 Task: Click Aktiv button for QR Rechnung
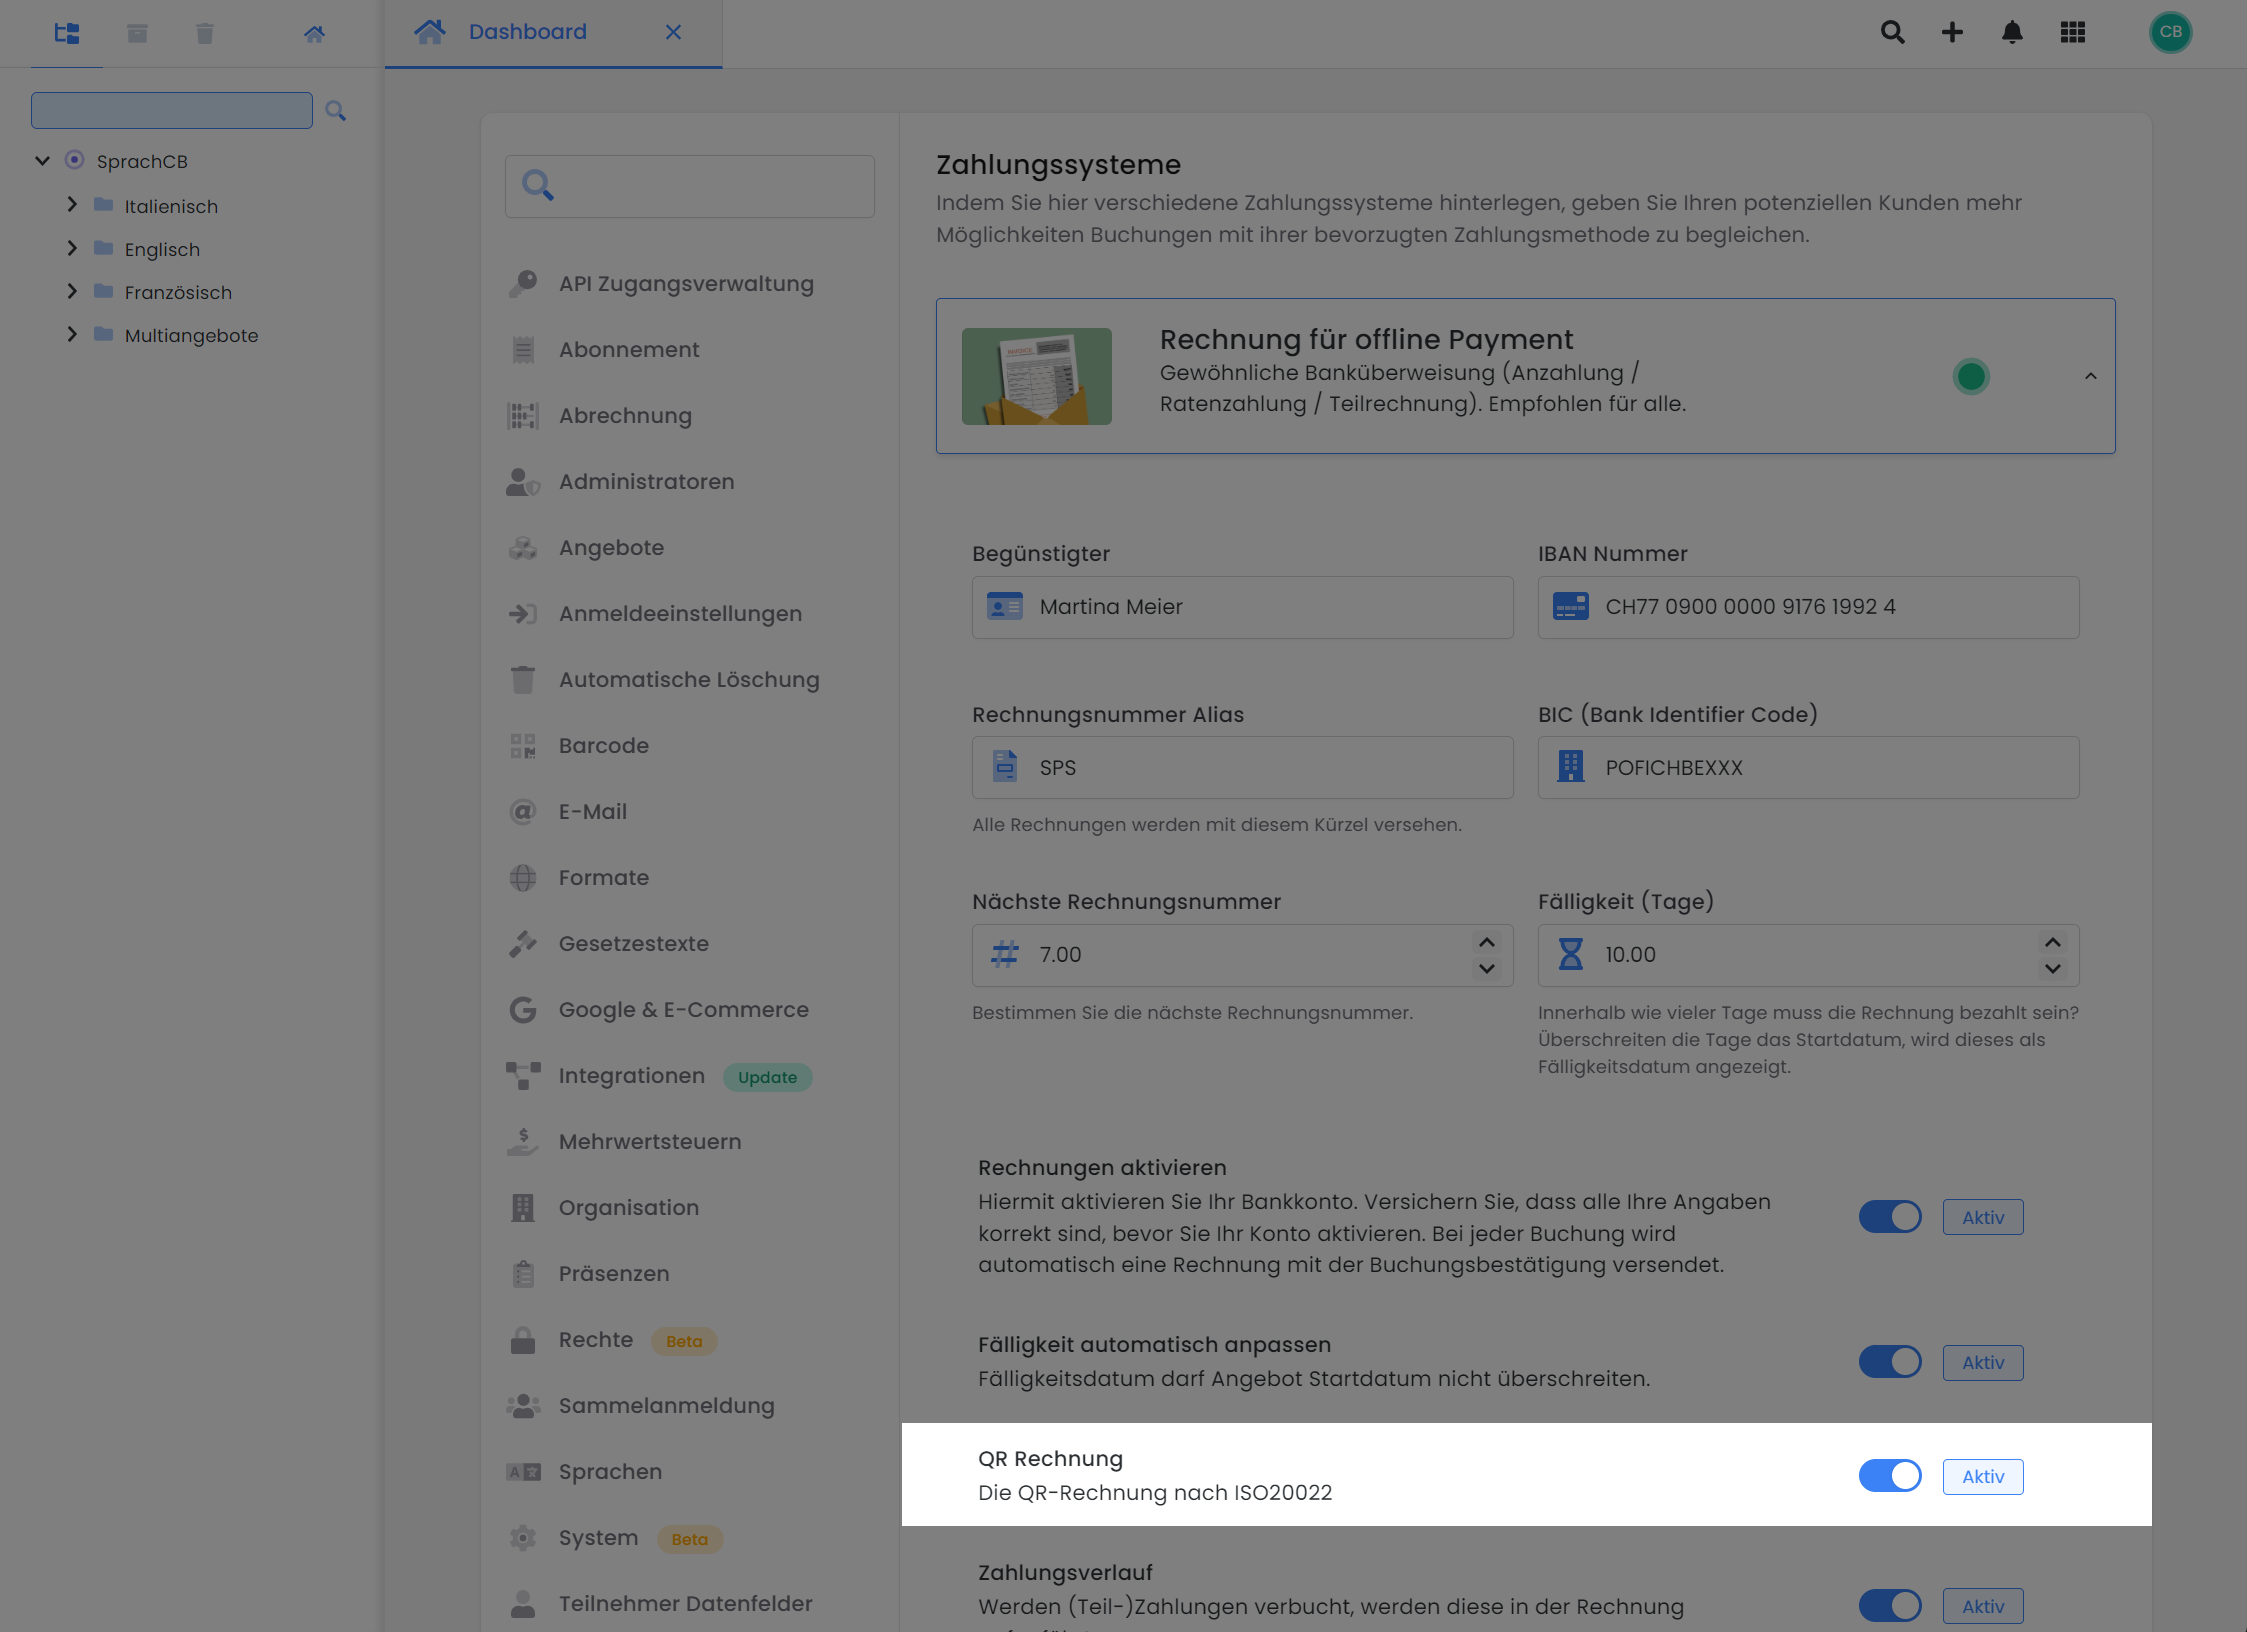[x=1983, y=1476]
